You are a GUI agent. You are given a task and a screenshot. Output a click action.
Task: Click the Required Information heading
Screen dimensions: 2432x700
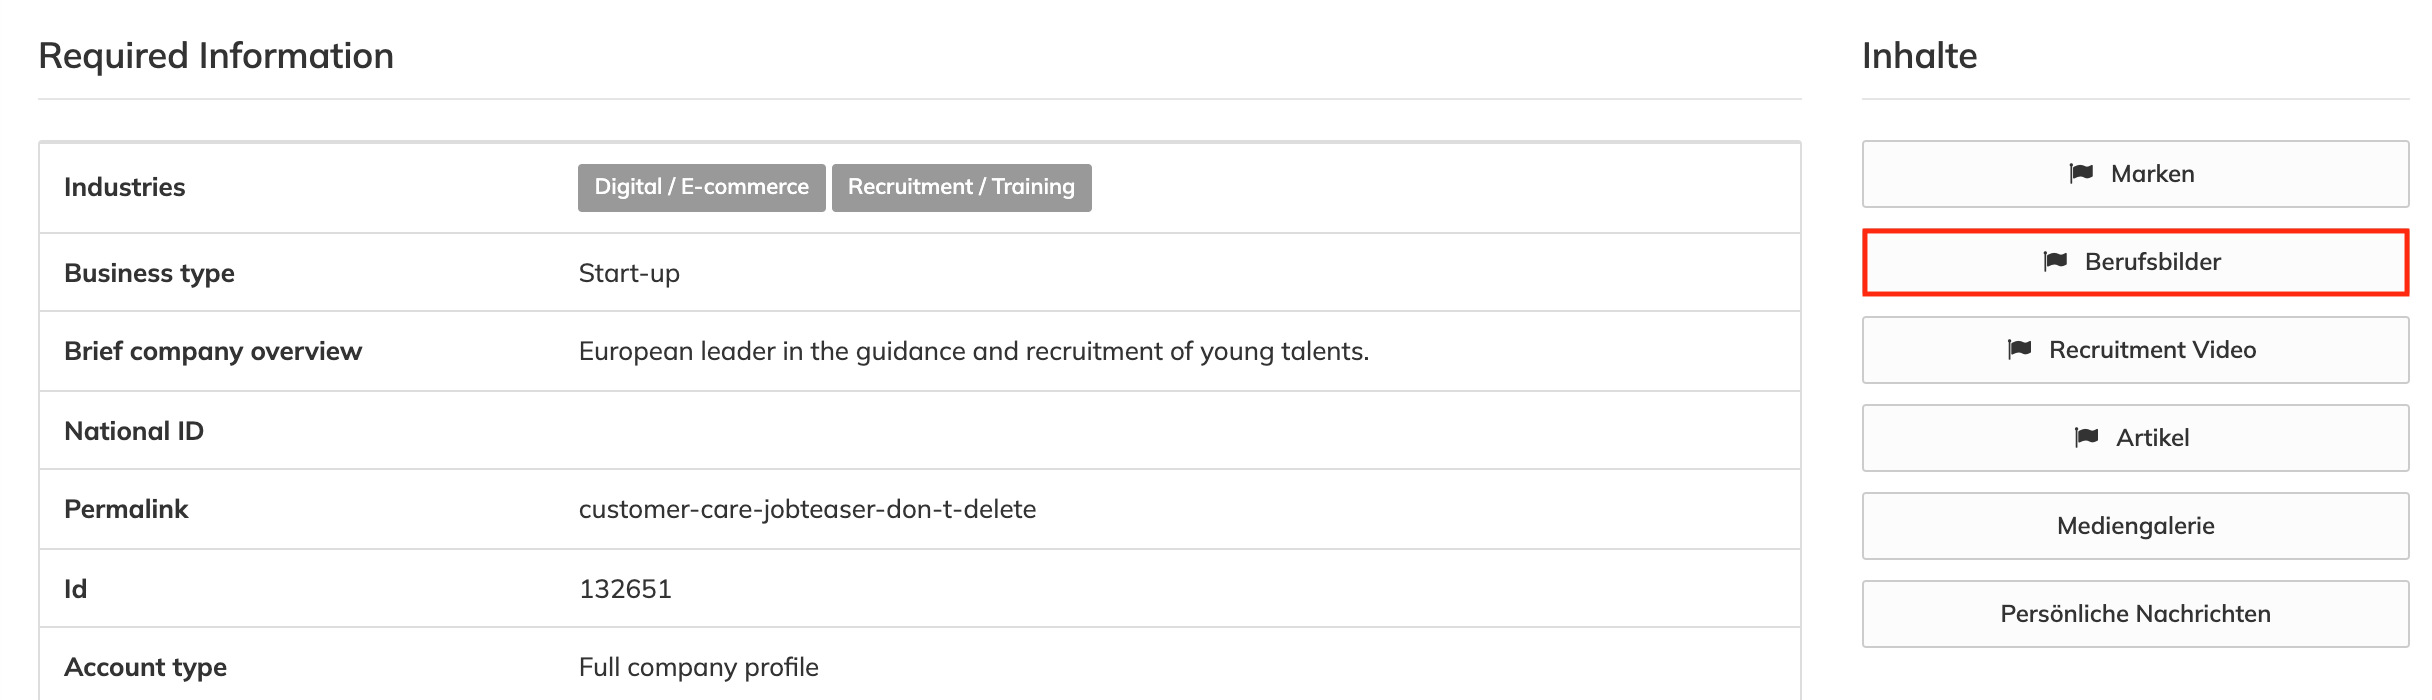pos(215,55)
